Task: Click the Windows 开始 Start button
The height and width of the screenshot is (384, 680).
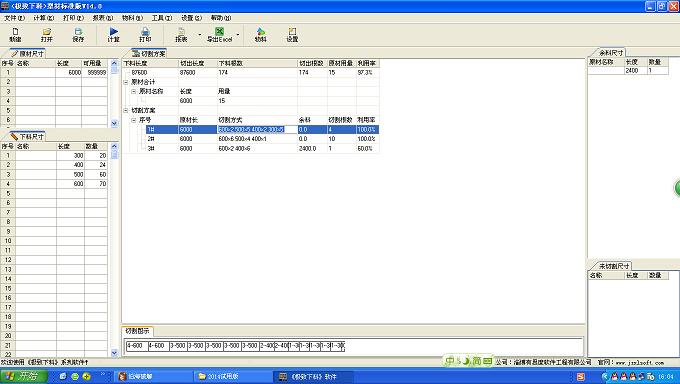Action: click(x=24, y=376)
